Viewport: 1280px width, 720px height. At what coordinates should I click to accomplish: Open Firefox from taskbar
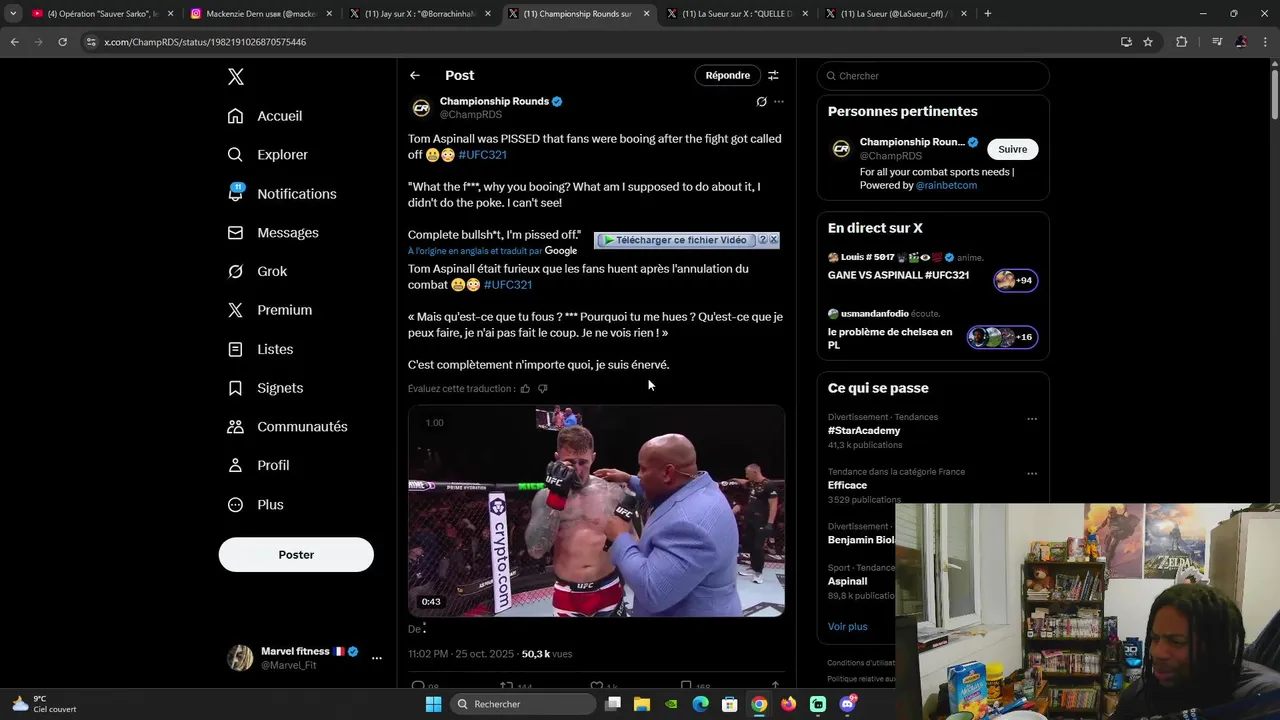[x=789, y=704]
